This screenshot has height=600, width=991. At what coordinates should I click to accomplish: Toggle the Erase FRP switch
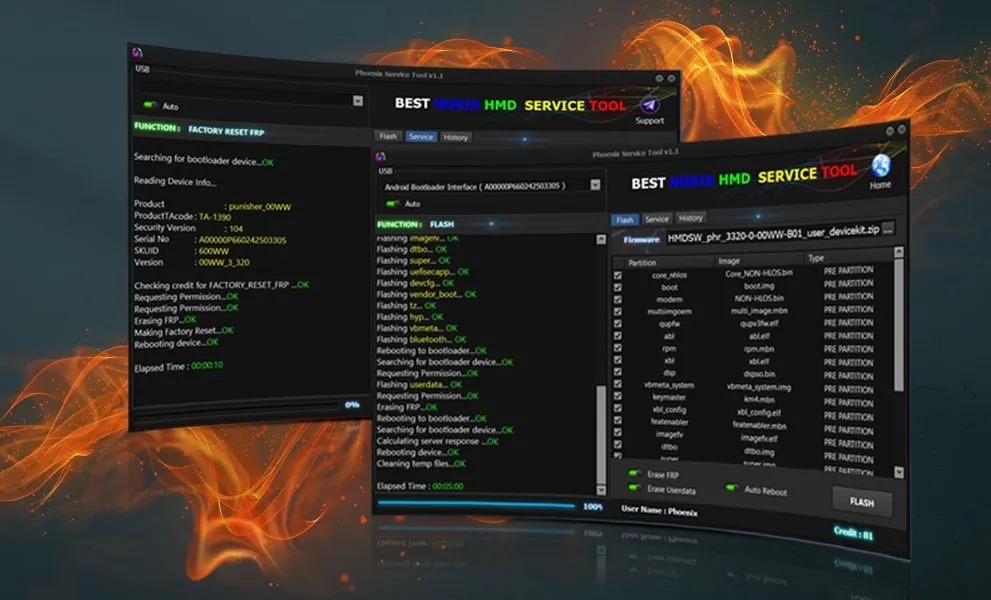[634, 474]
